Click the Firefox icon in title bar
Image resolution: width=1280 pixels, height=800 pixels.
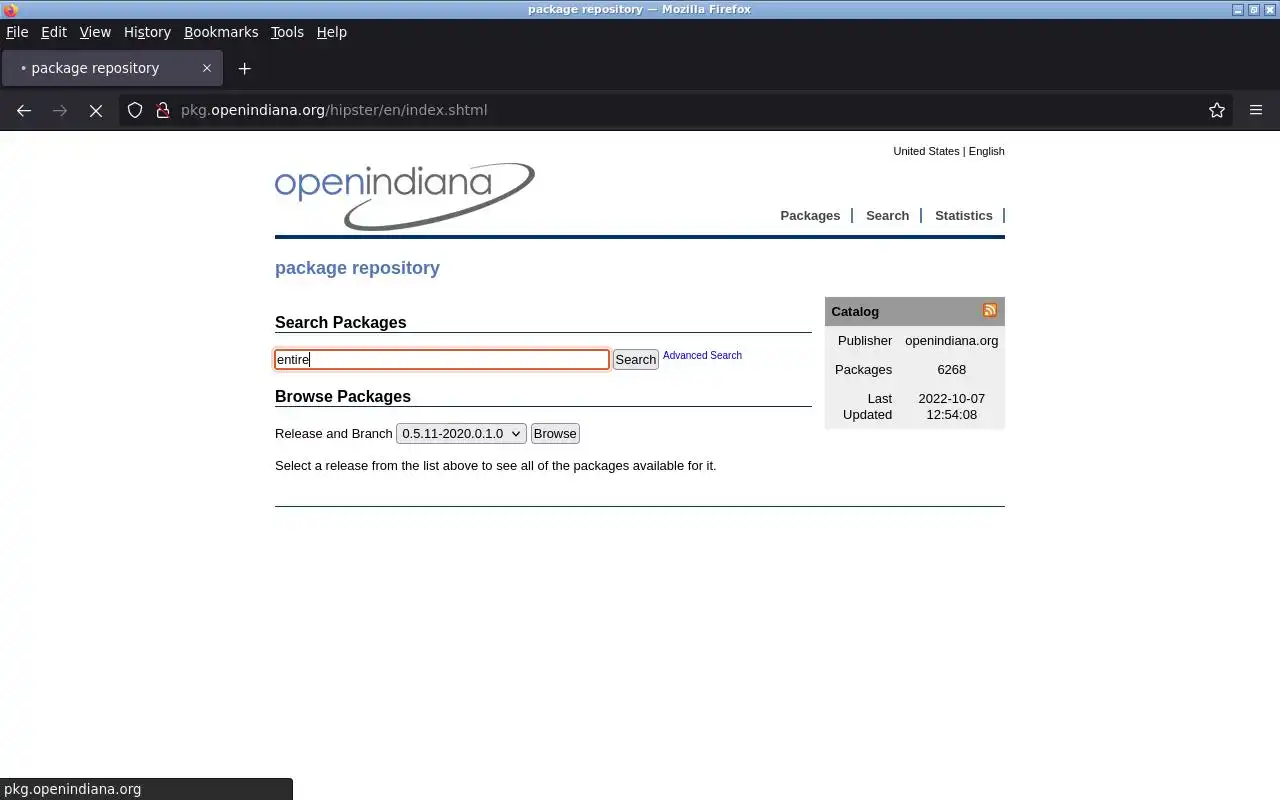(x=10, y=9)
